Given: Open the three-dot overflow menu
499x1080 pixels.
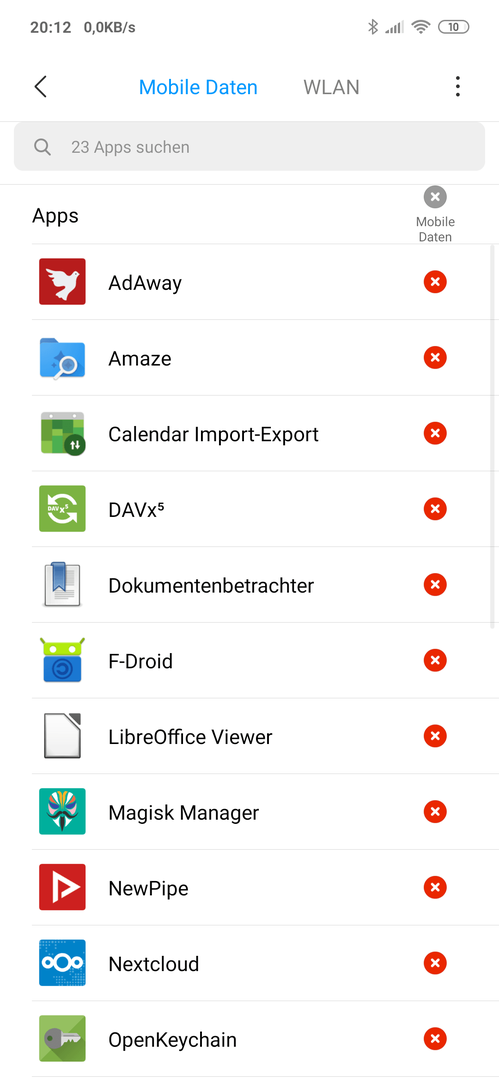Looking at the screenshot, I should (457, 87).
